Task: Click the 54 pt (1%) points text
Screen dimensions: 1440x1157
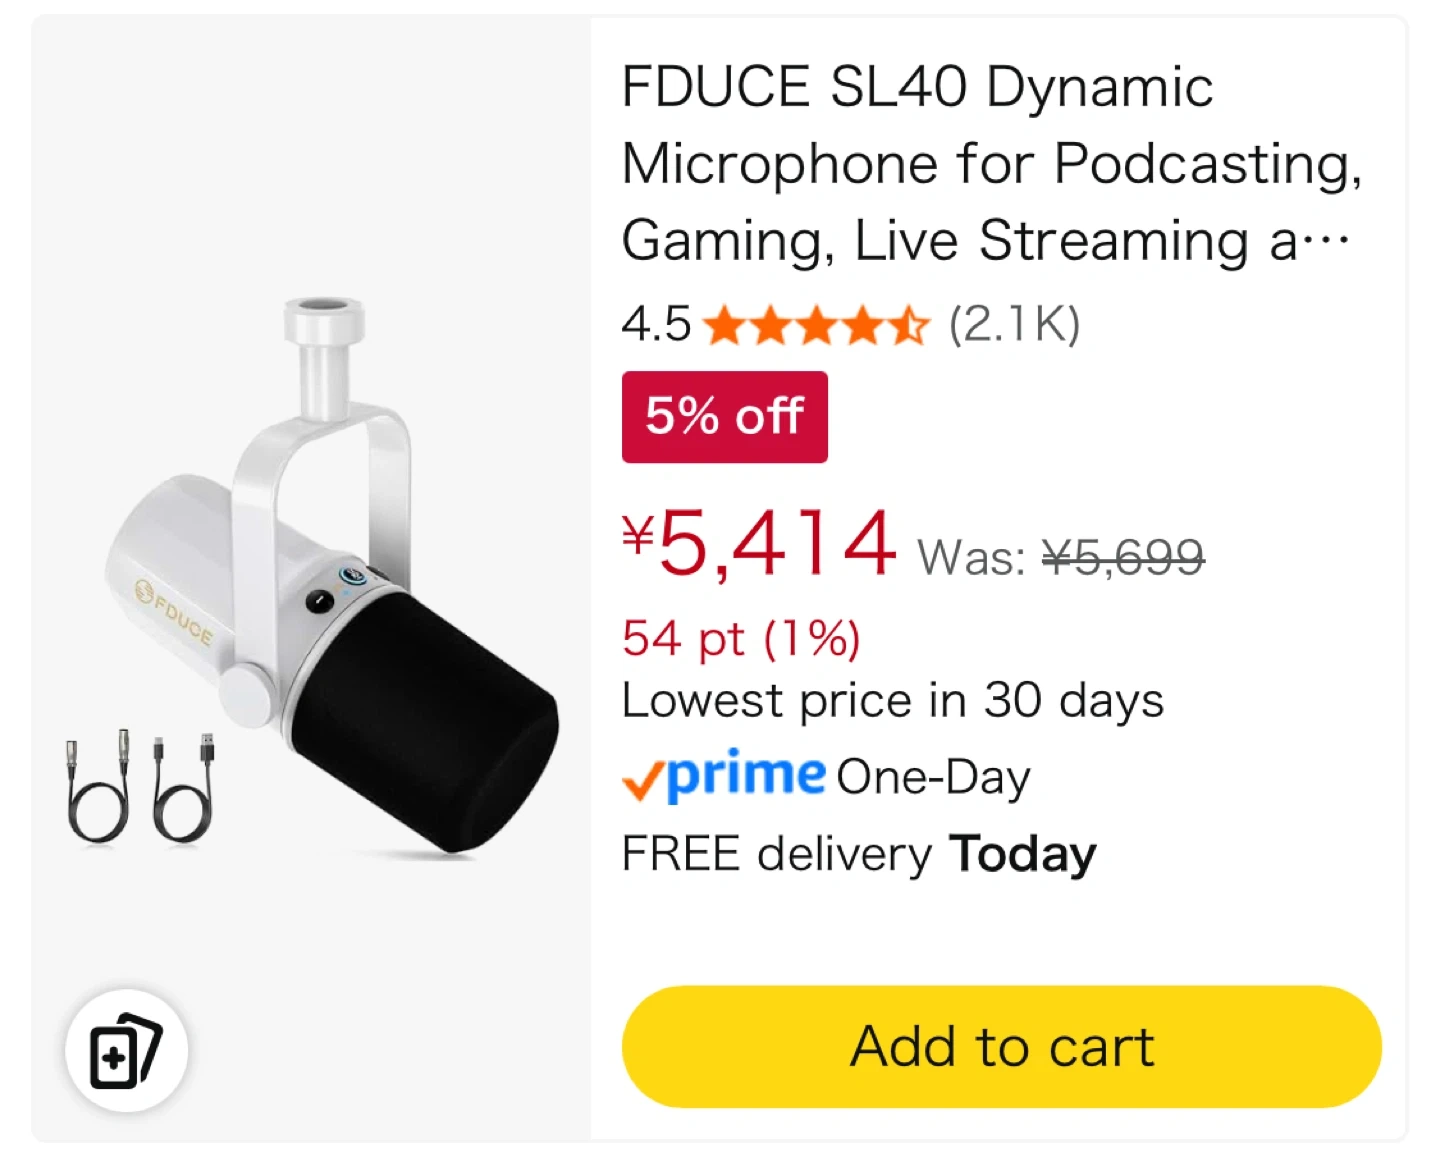Action: [x=740, y=638]
